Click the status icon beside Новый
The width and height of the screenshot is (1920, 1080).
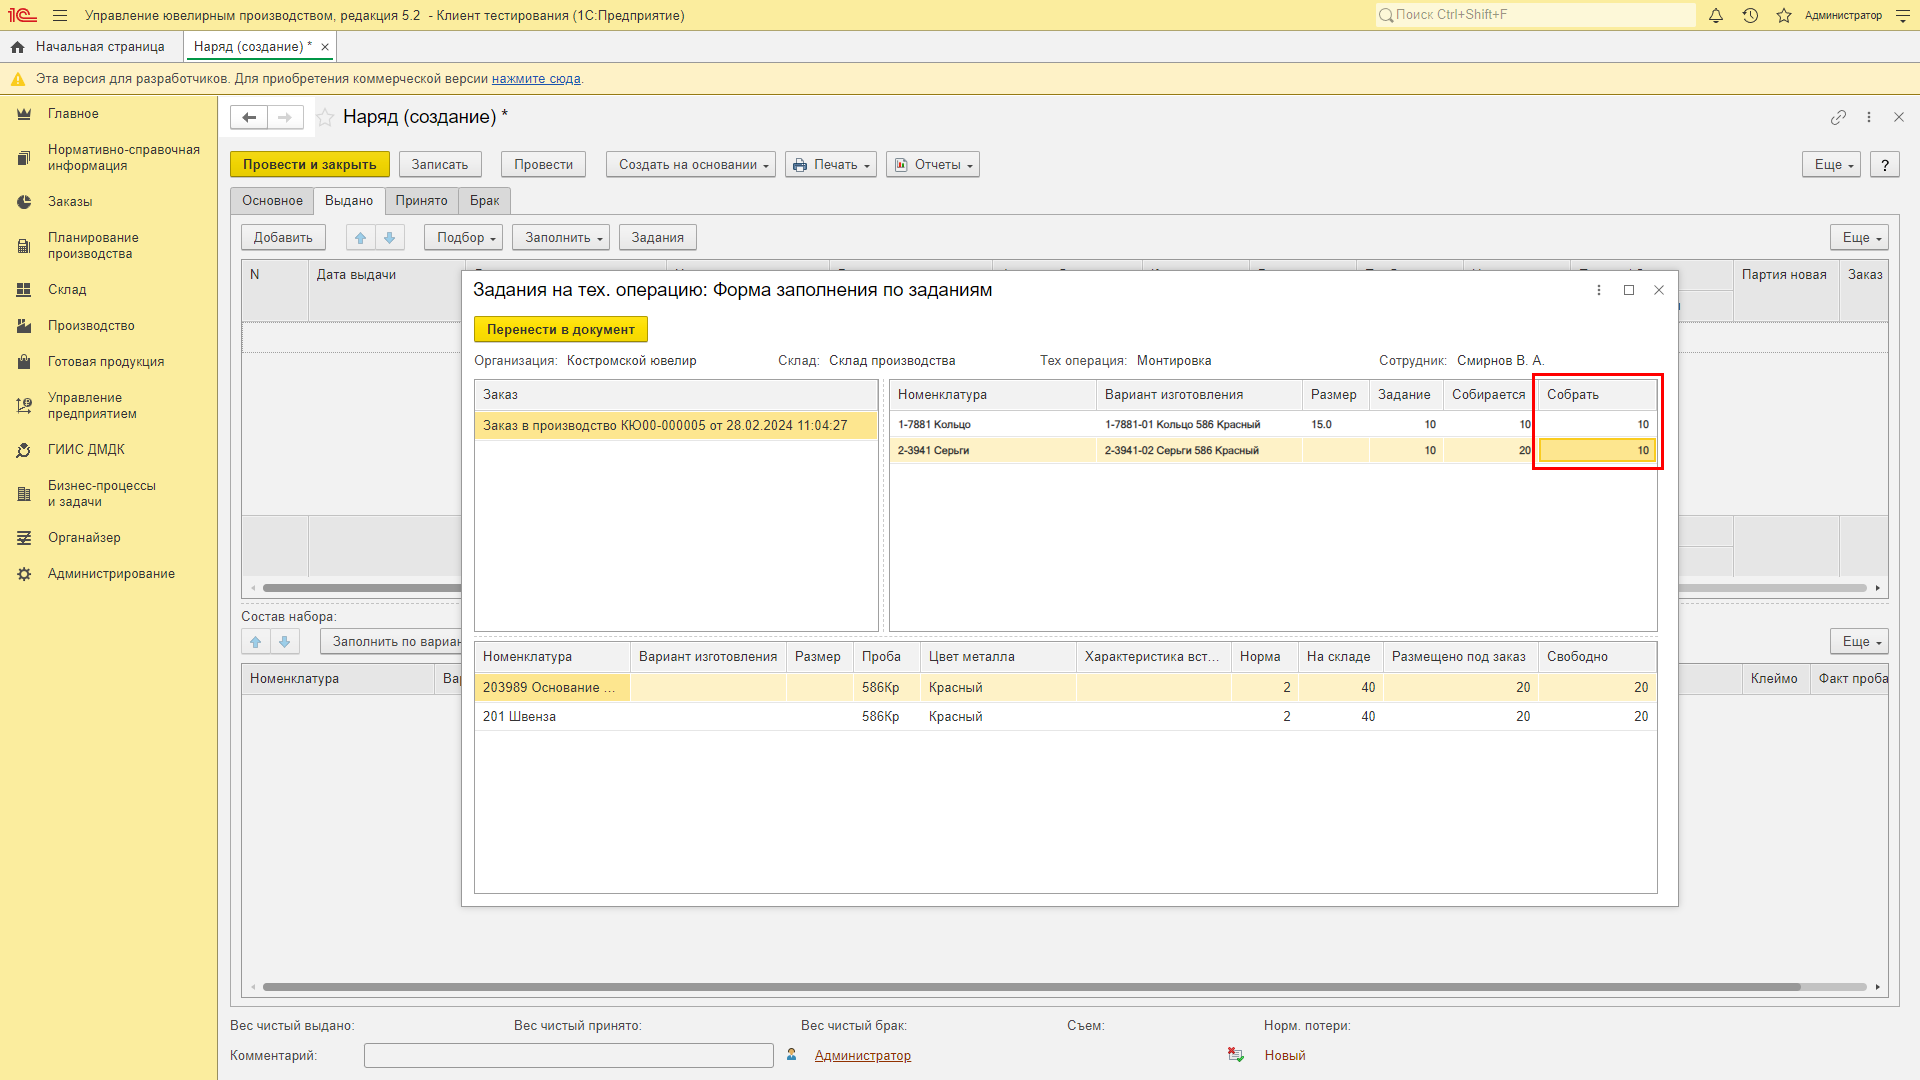tap(1236, 1055)
